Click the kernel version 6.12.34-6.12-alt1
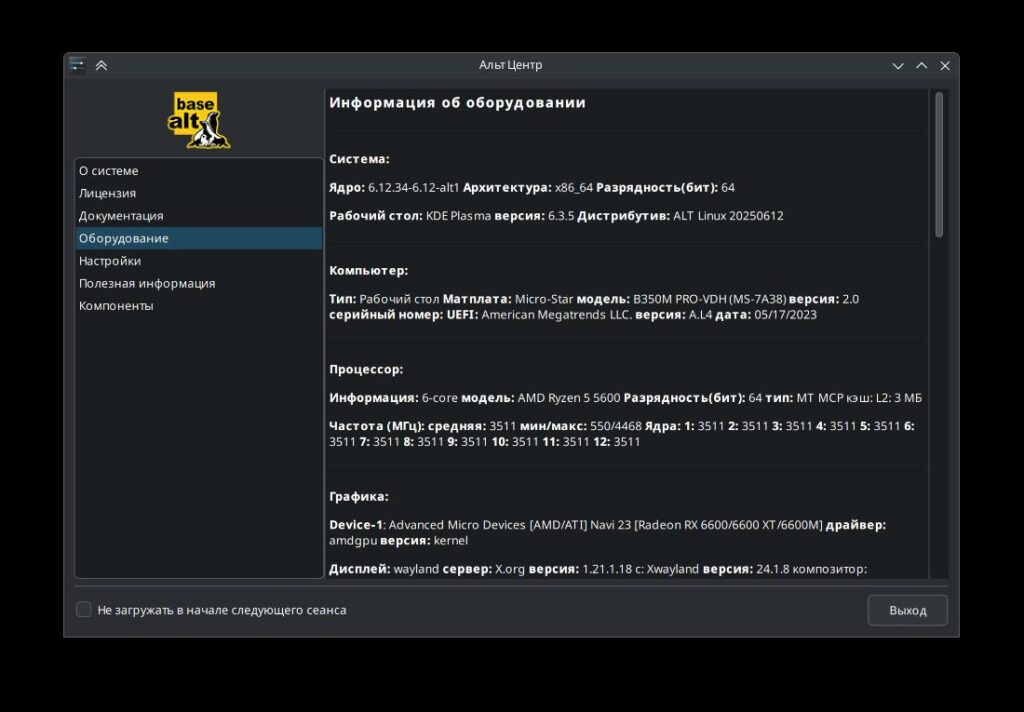Viewport: 1024px width, 712px height. click(413, 187)
